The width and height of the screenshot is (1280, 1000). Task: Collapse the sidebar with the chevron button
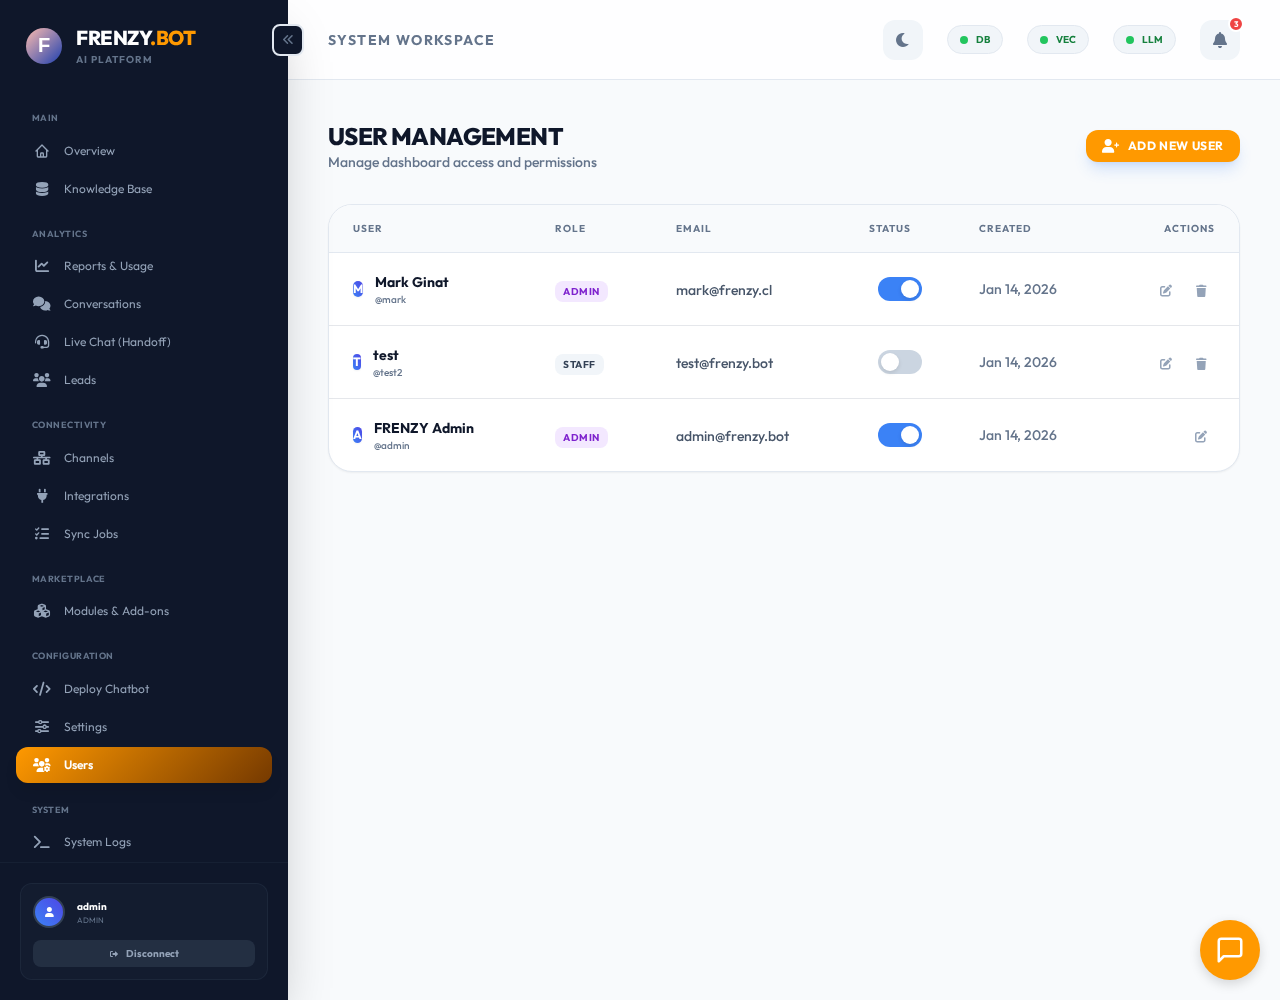(287, 39)
